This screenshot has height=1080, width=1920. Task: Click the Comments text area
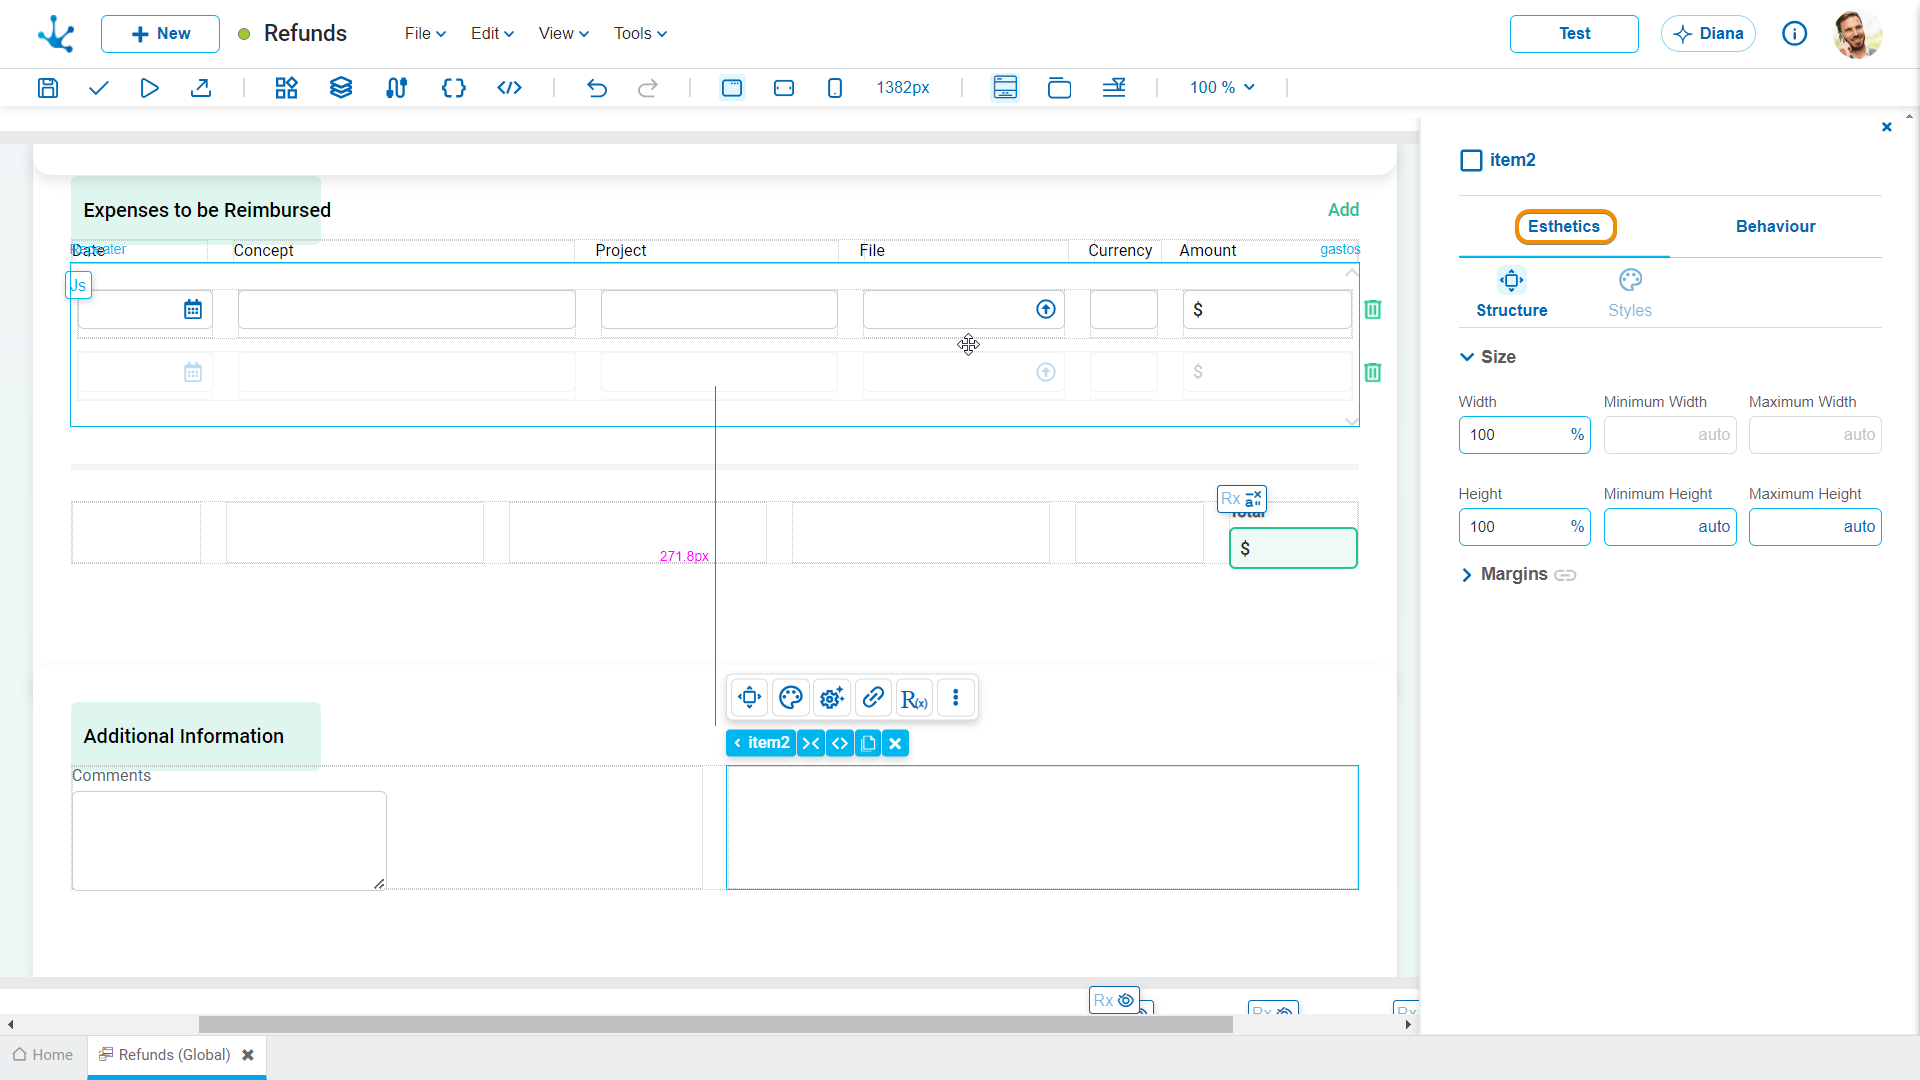point(229,841)
